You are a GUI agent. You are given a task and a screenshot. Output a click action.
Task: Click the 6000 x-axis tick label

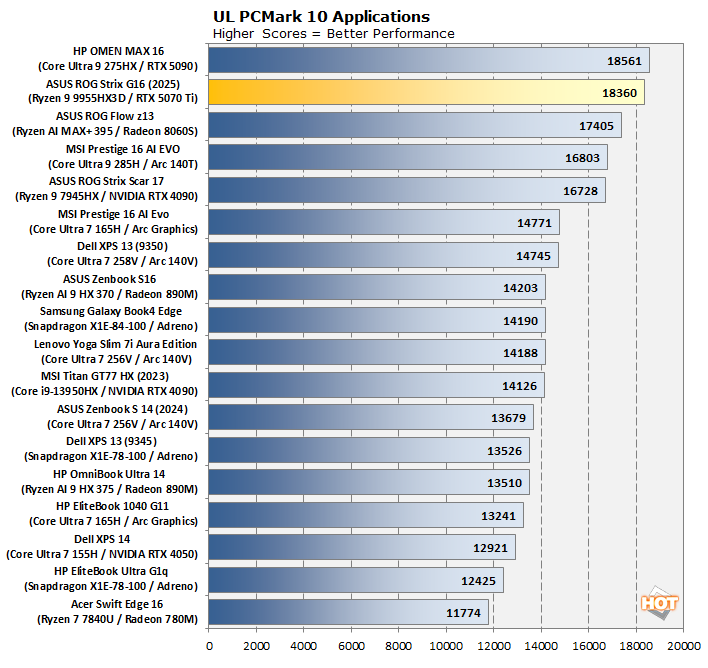point(351,646)
